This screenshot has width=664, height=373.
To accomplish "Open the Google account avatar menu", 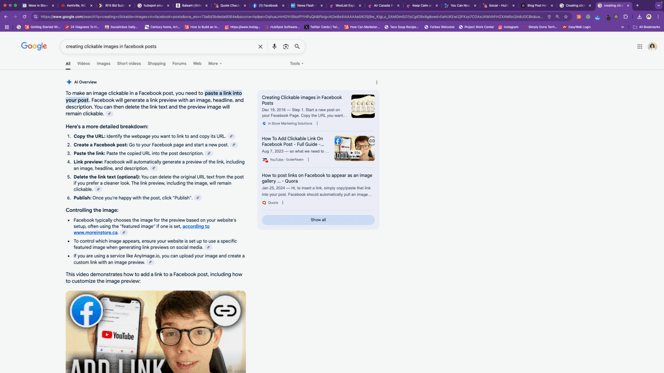I will click(652, 47).
